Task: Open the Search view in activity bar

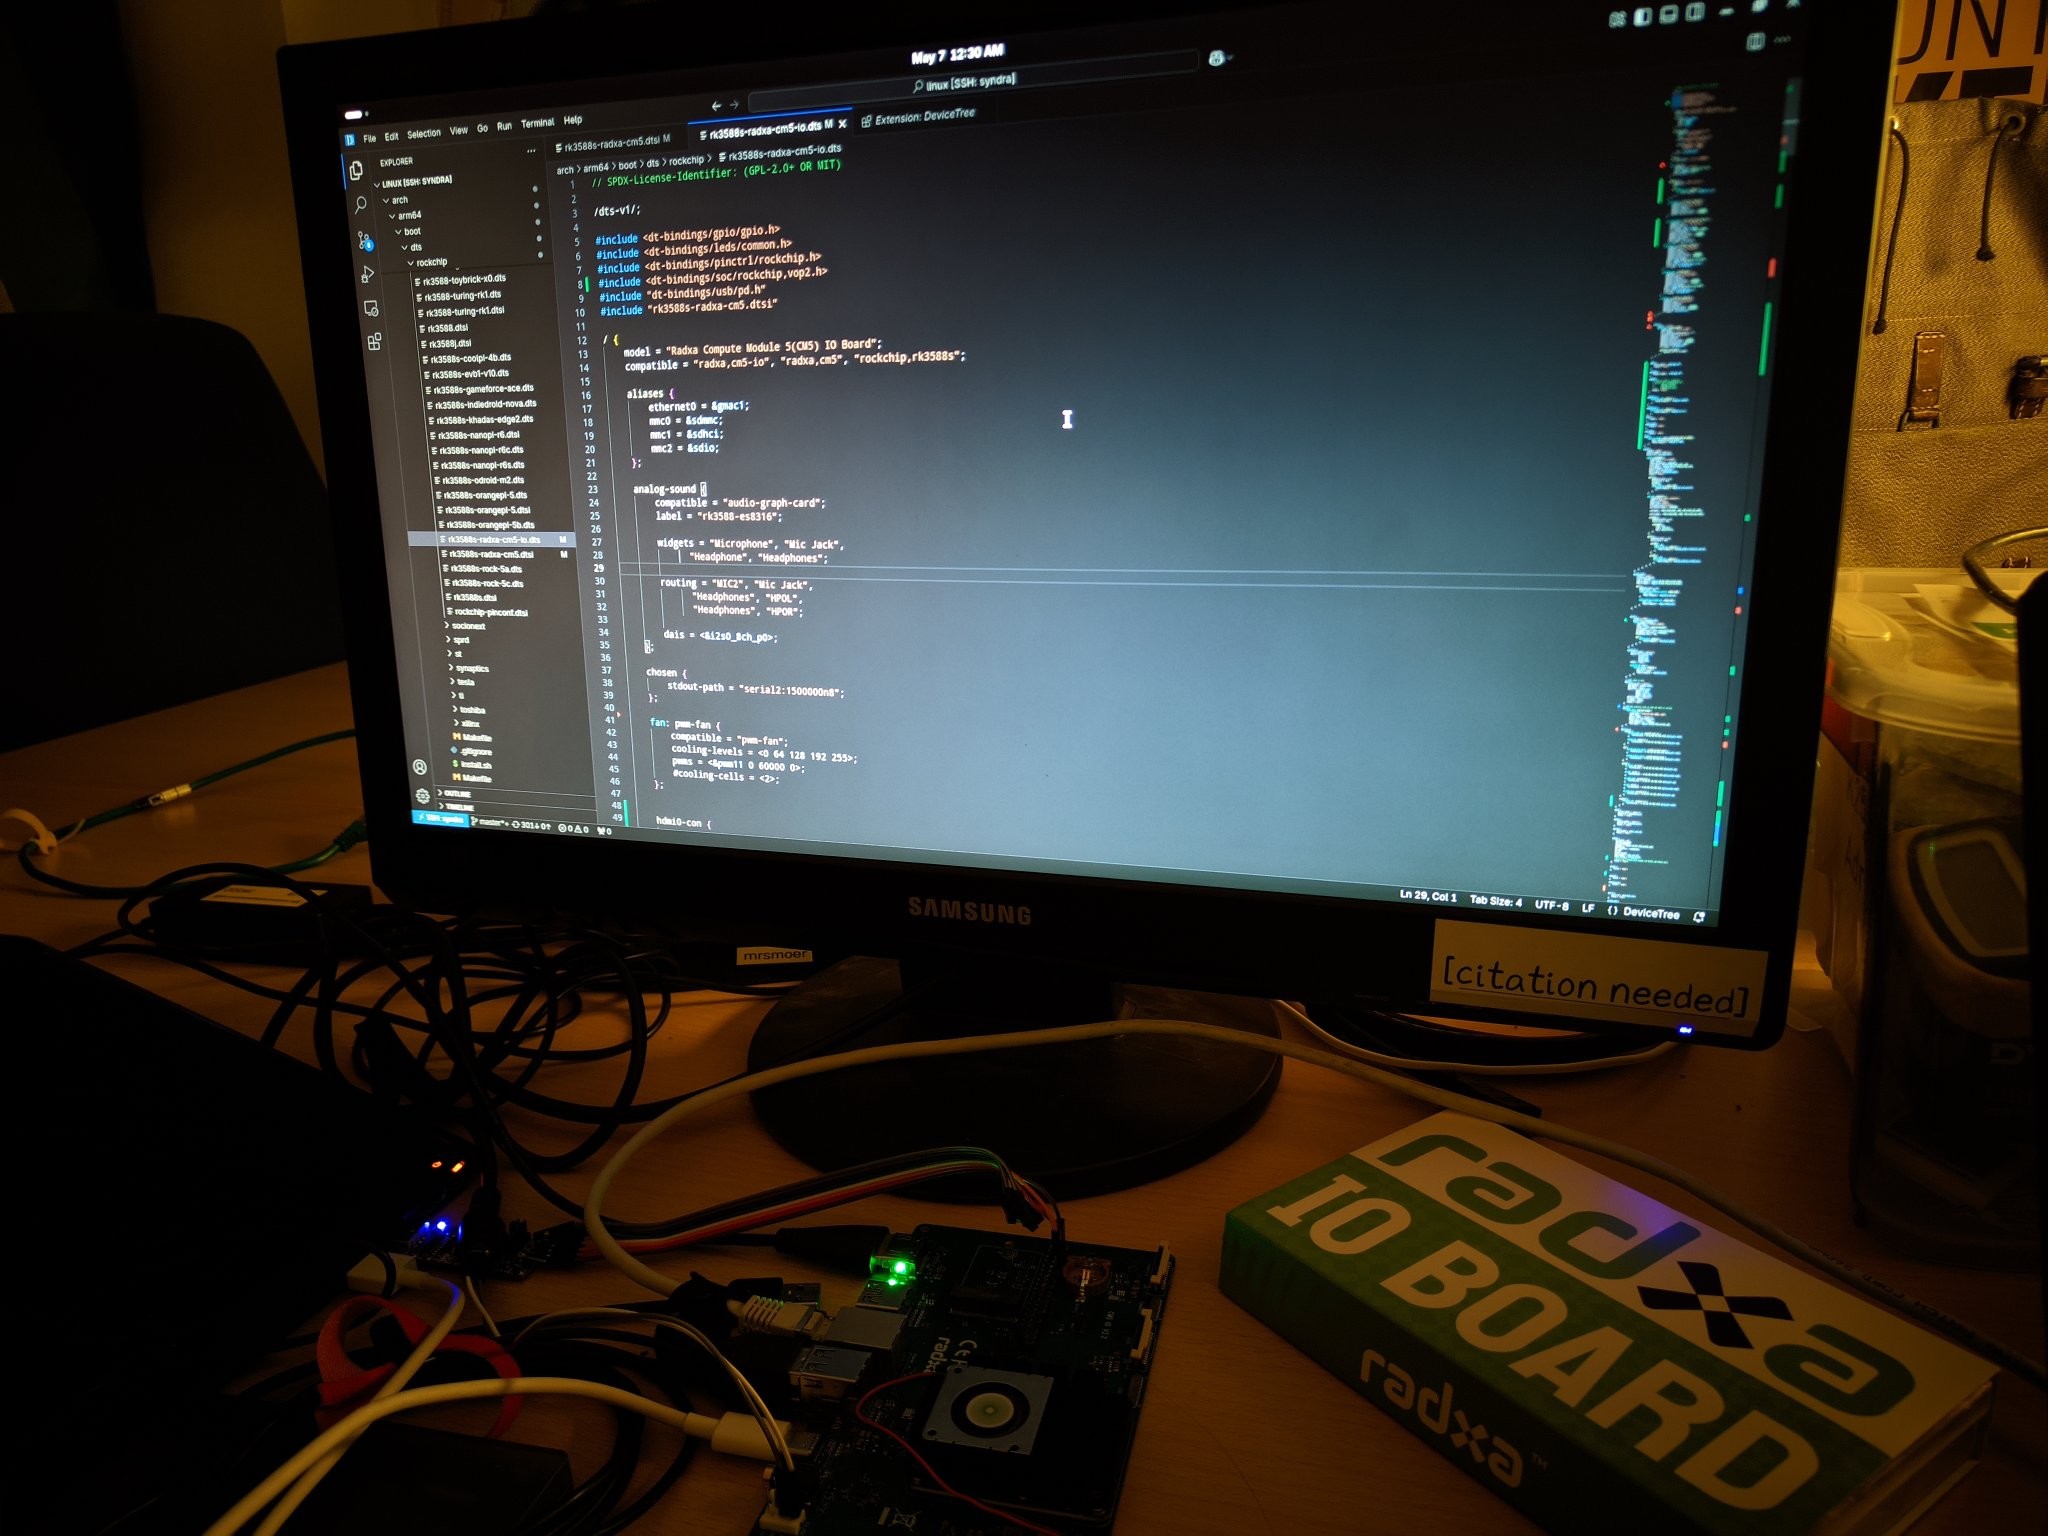Action: (x=360, y=205)
